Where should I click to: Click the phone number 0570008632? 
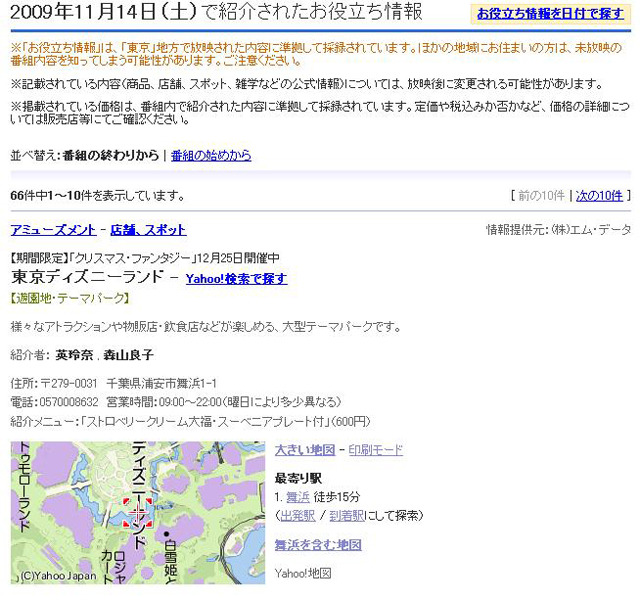[x=69, y=403]
